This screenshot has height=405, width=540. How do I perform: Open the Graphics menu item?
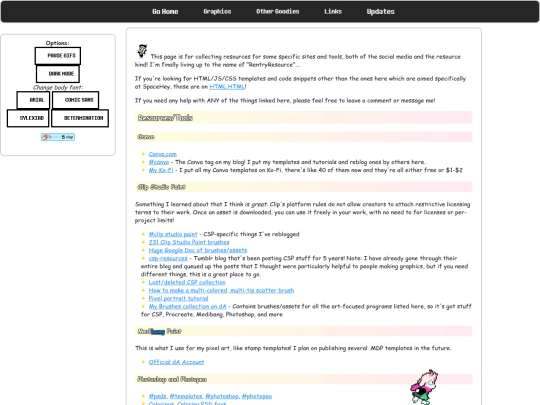click(217, 11)
